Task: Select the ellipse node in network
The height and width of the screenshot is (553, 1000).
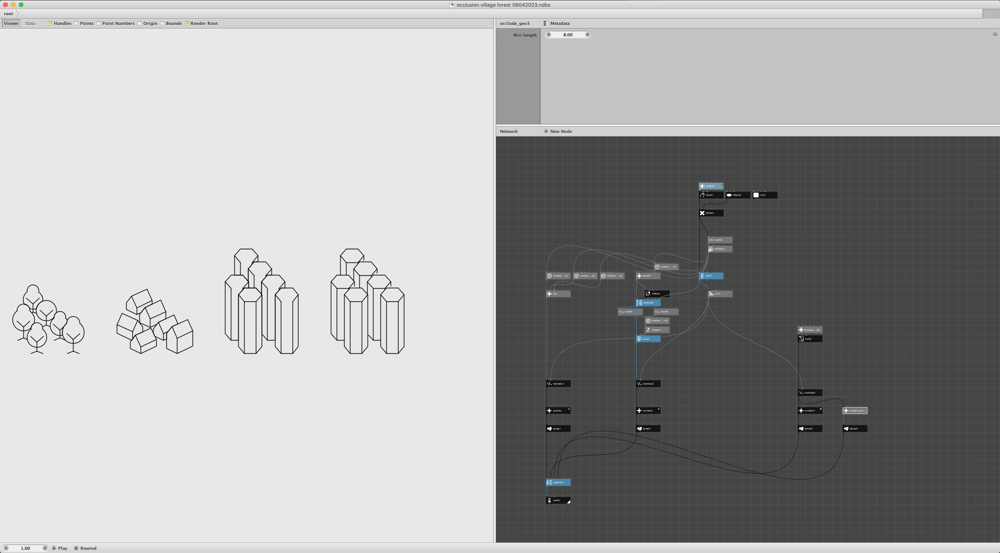Action: tap(738, 195)
